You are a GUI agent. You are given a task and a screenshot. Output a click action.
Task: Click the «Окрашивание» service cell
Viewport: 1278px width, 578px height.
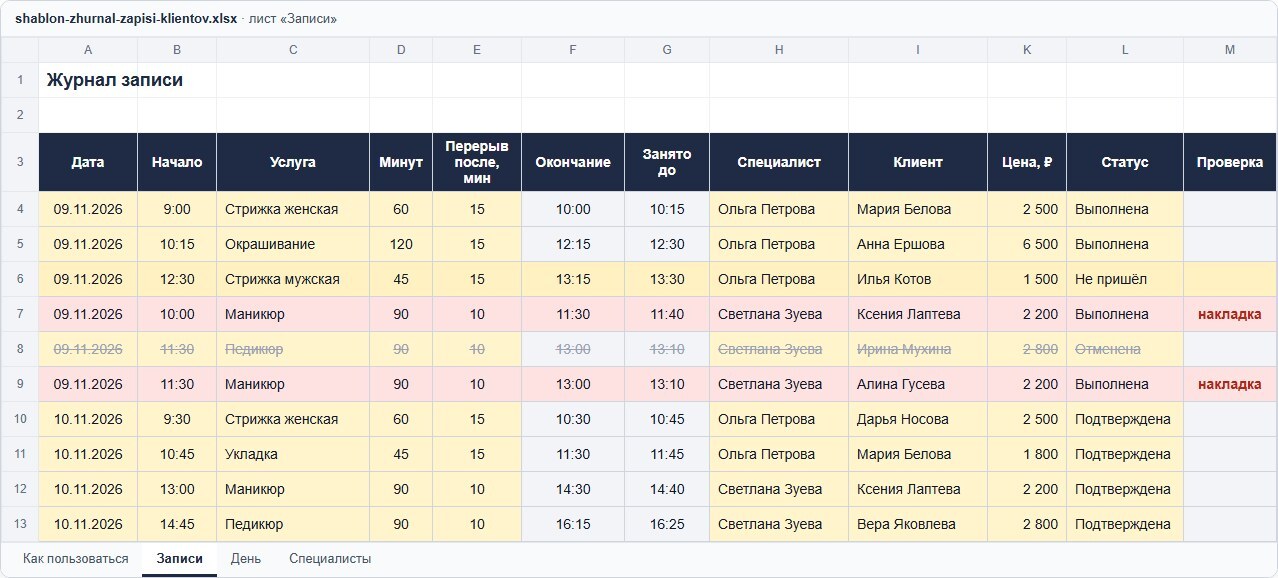(x=293, y=244)
